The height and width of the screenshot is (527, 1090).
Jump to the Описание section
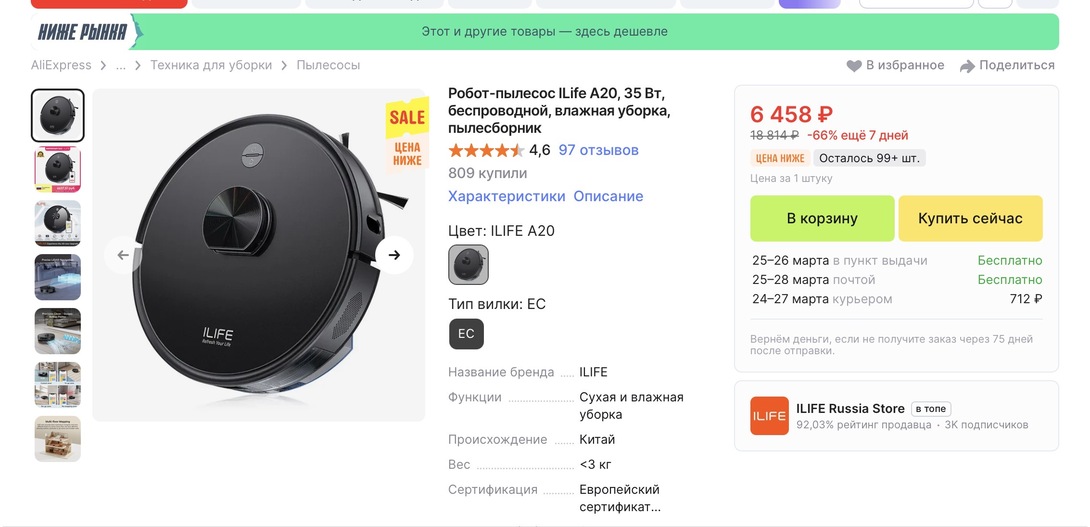click(608, 196)
